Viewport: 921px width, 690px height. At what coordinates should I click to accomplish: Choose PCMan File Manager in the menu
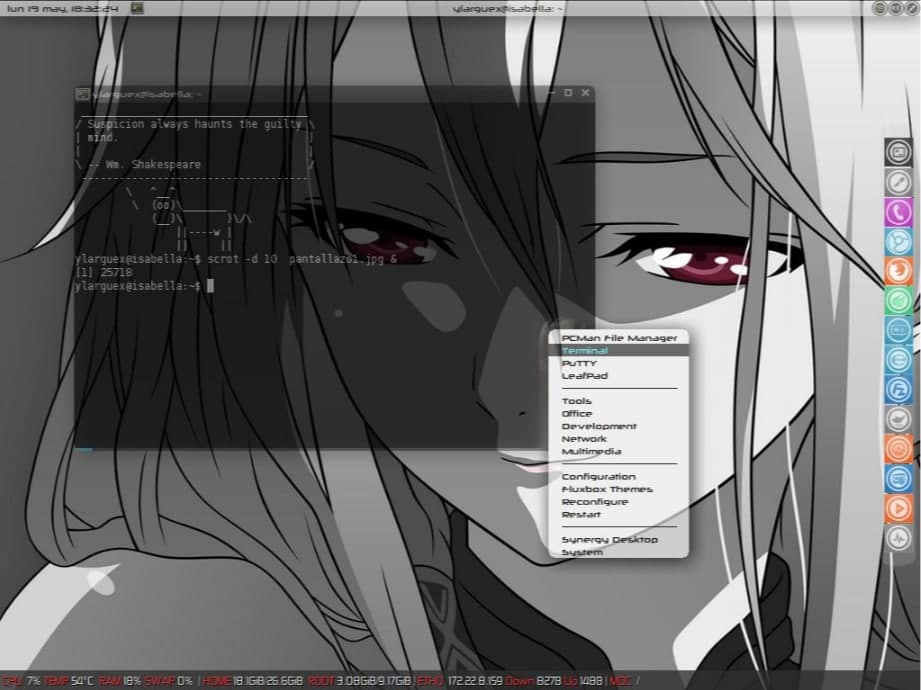[618, 338]
